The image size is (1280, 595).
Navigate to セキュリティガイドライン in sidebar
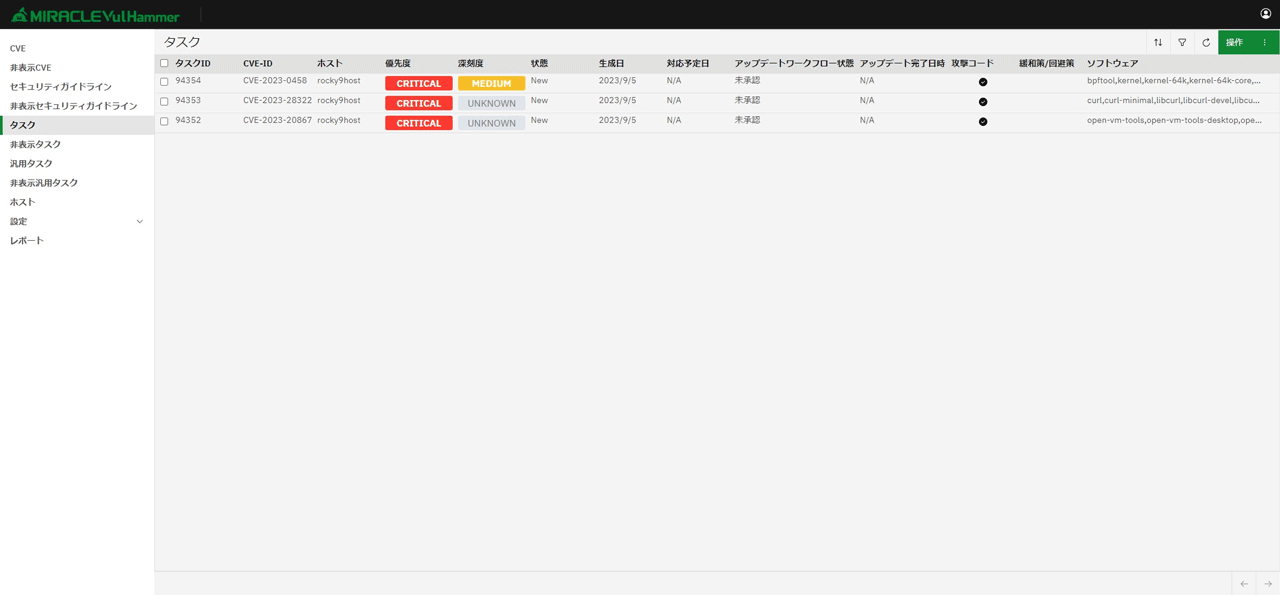tap(61, 87)
